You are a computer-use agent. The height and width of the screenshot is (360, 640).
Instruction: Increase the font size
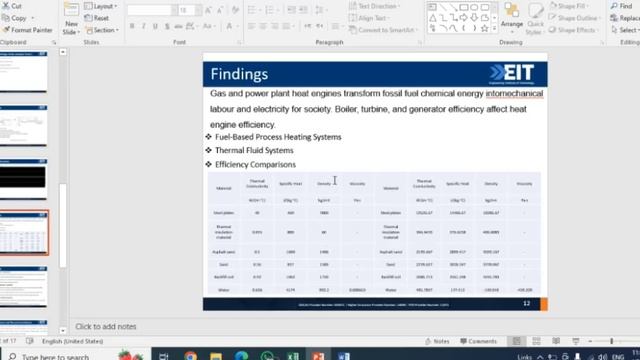pos(209,10)
